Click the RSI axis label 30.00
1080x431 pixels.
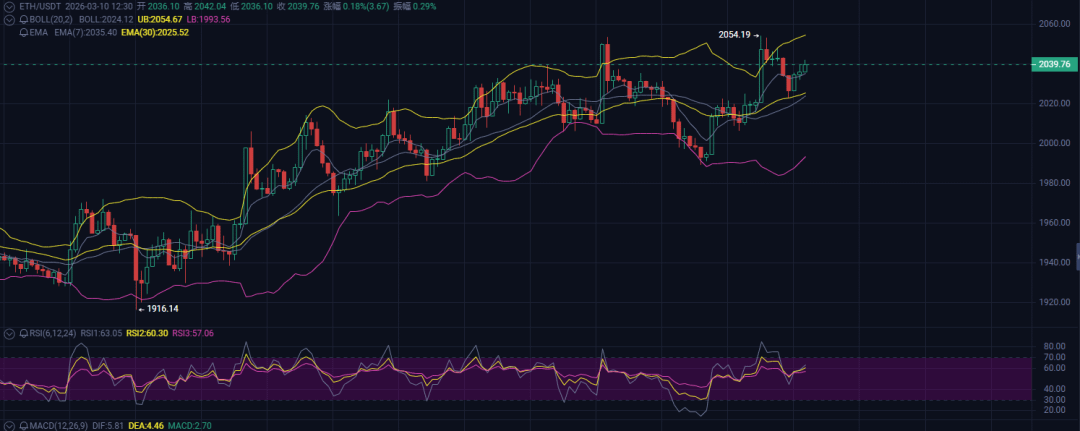[1056, 399]
